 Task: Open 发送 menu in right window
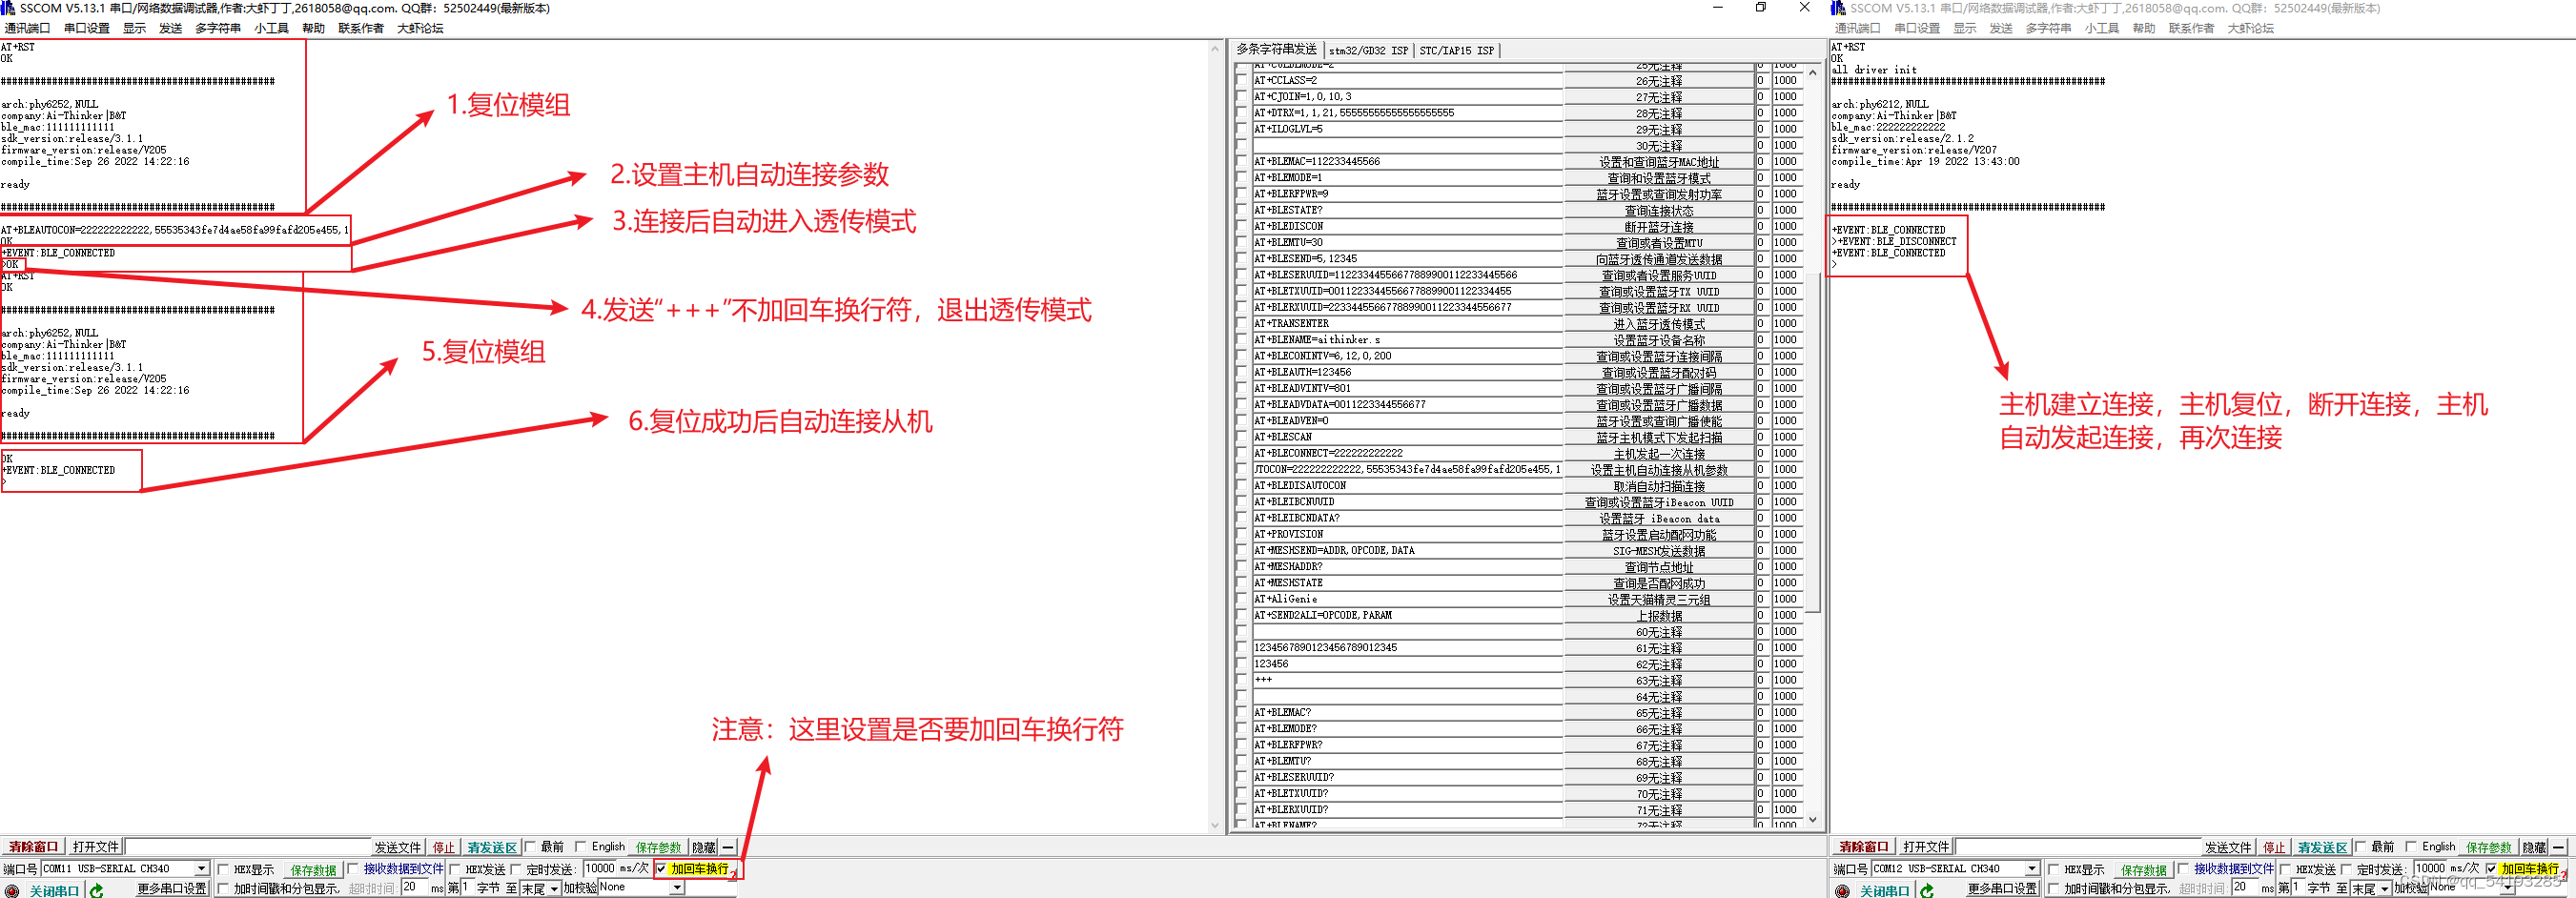coord(2001,29)
